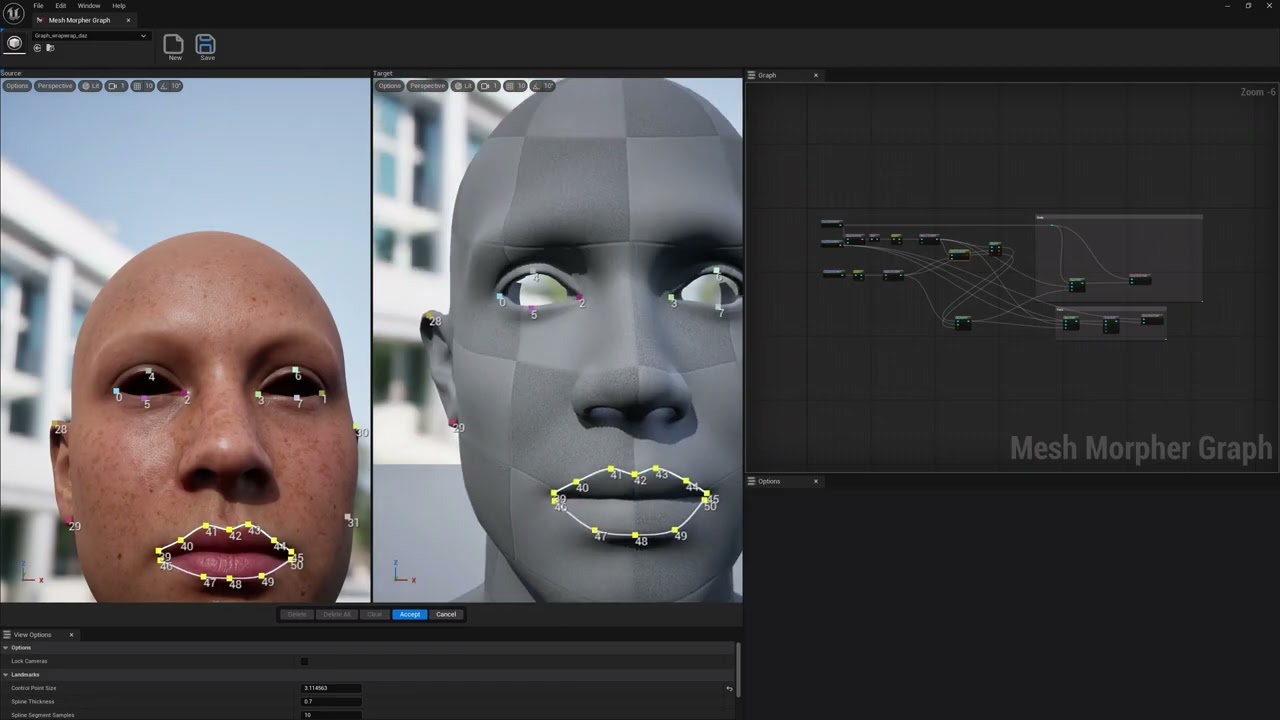Enable the Lock Cameras checkbox
1280x720 pixels.
(304, 661)
